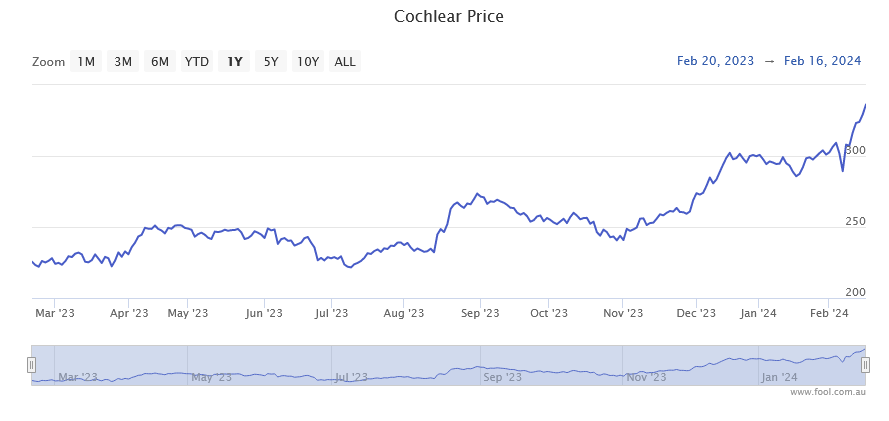The width and height of the screenshot is (889, 421).
Task: Click May '23 in the navigator strip
Action: coord(214,377)
